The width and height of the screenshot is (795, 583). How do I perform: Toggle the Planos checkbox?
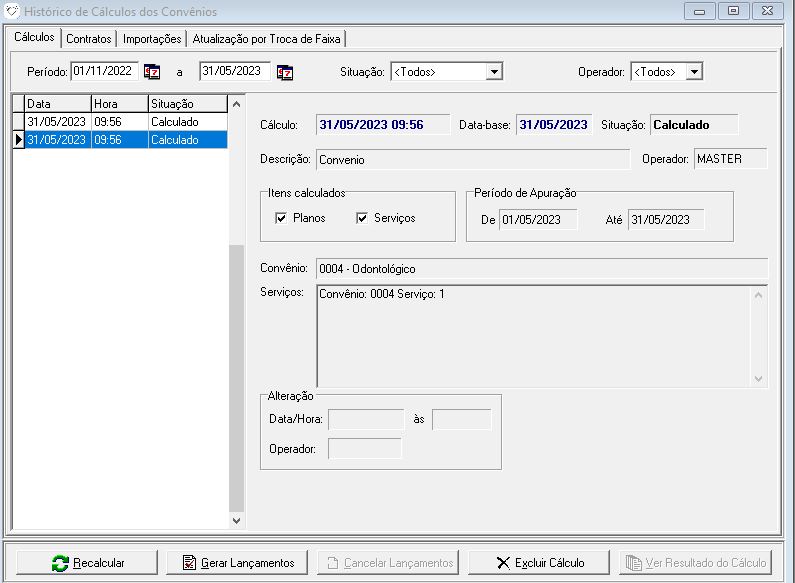(281, 218)
